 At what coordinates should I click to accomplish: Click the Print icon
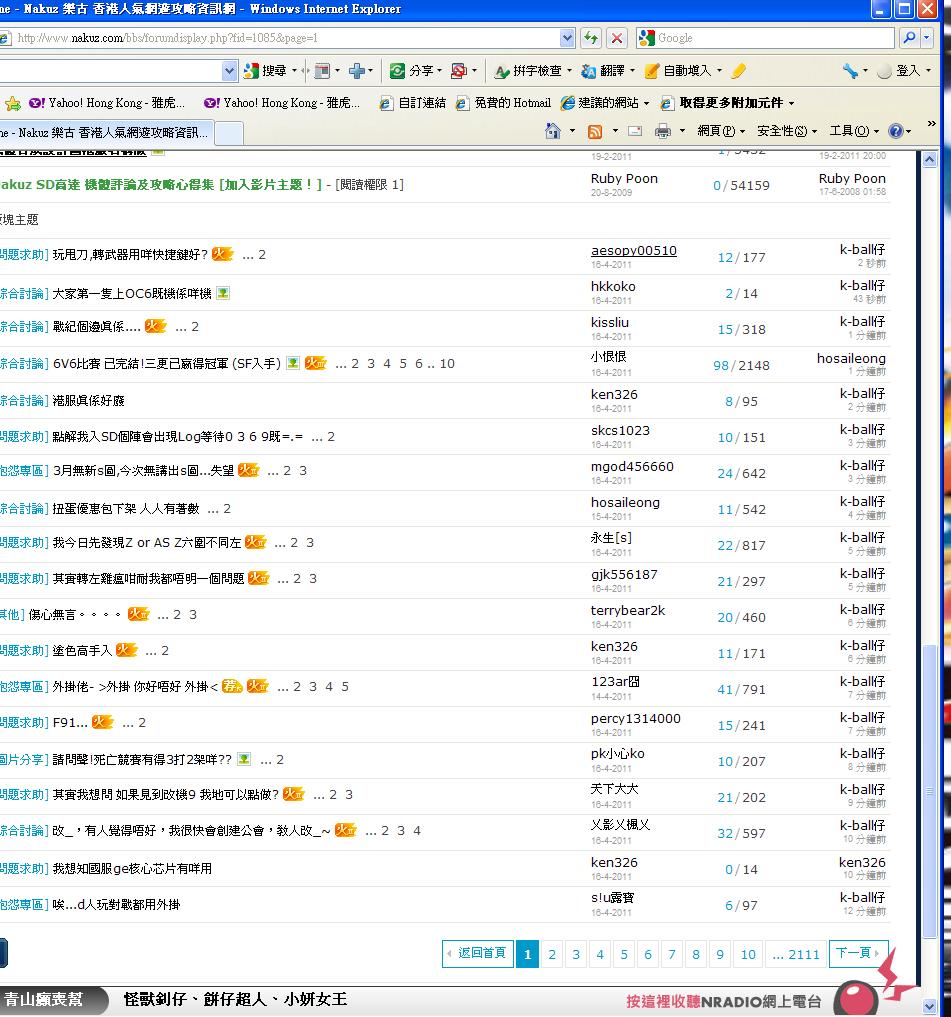pyautogui.click(x=662, y=132)
